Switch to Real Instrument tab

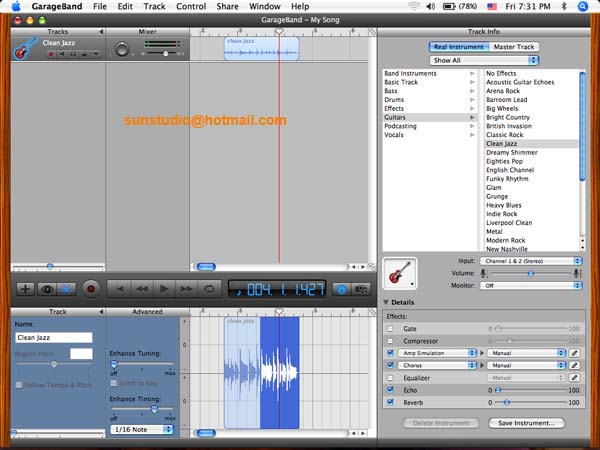[x=459, y=47]
